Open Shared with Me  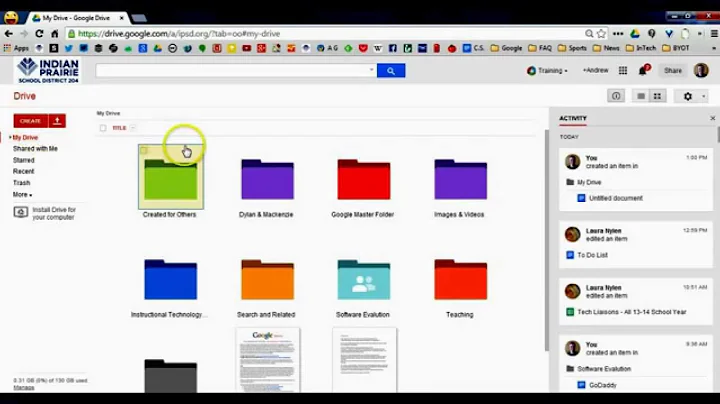35,149
